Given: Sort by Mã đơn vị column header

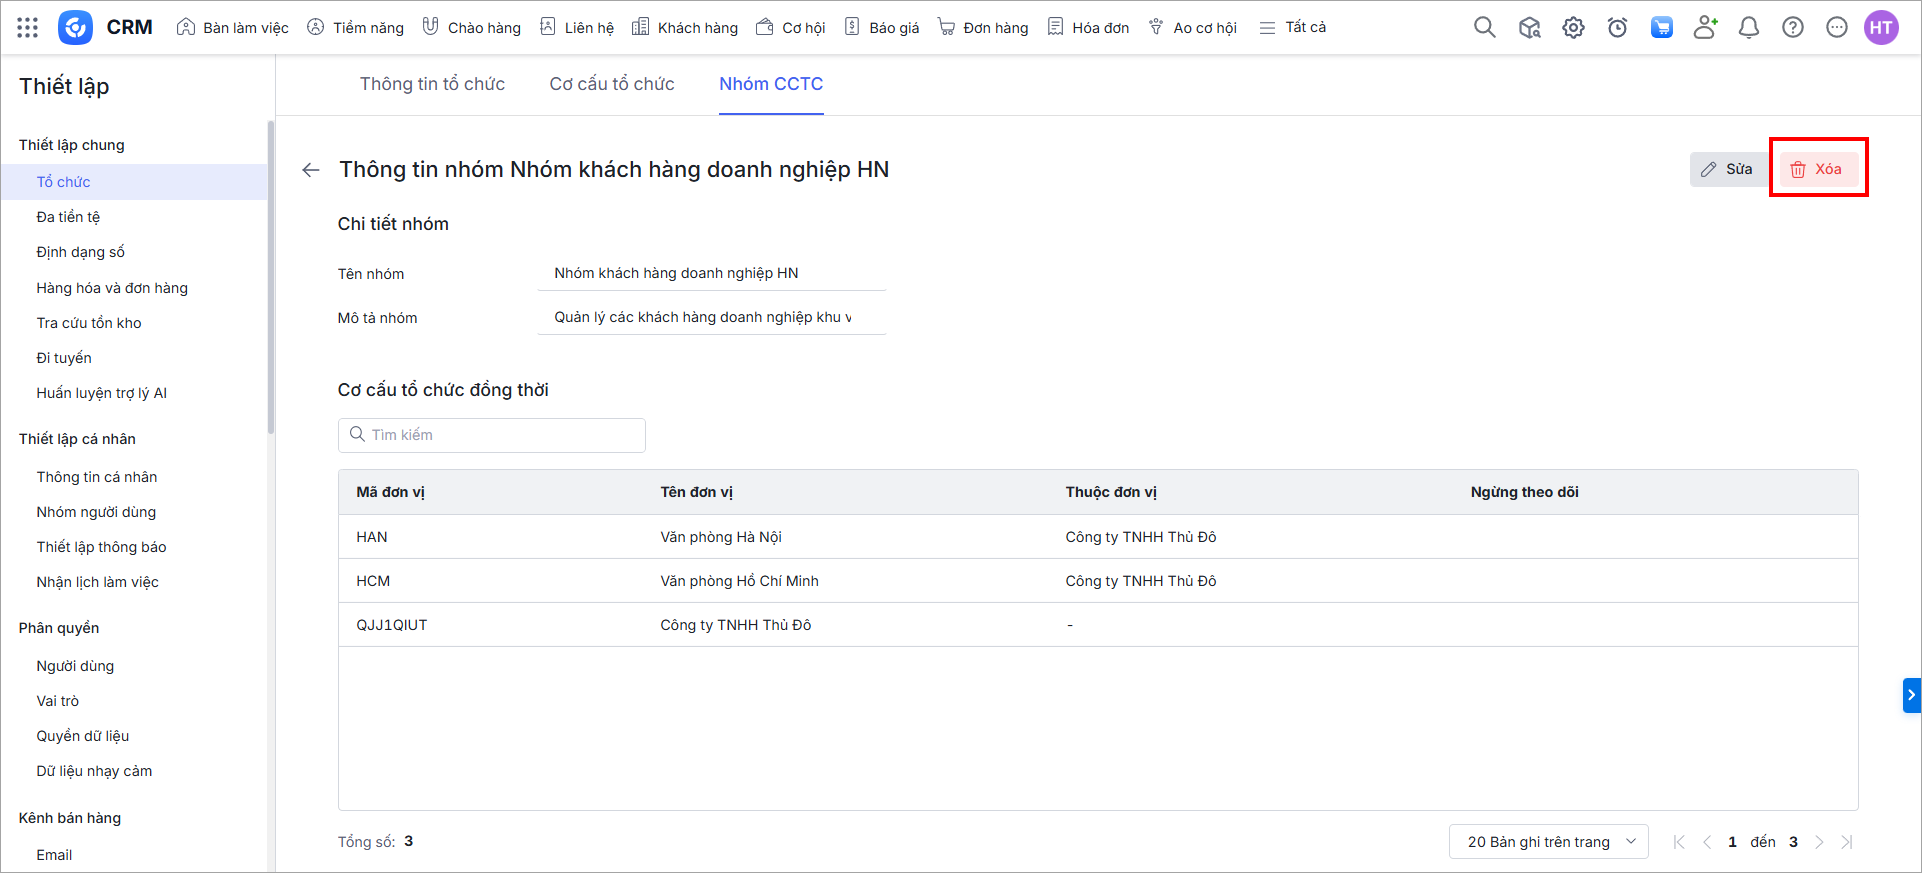Looking at the screenshot, I should click(x=390, y=492).
